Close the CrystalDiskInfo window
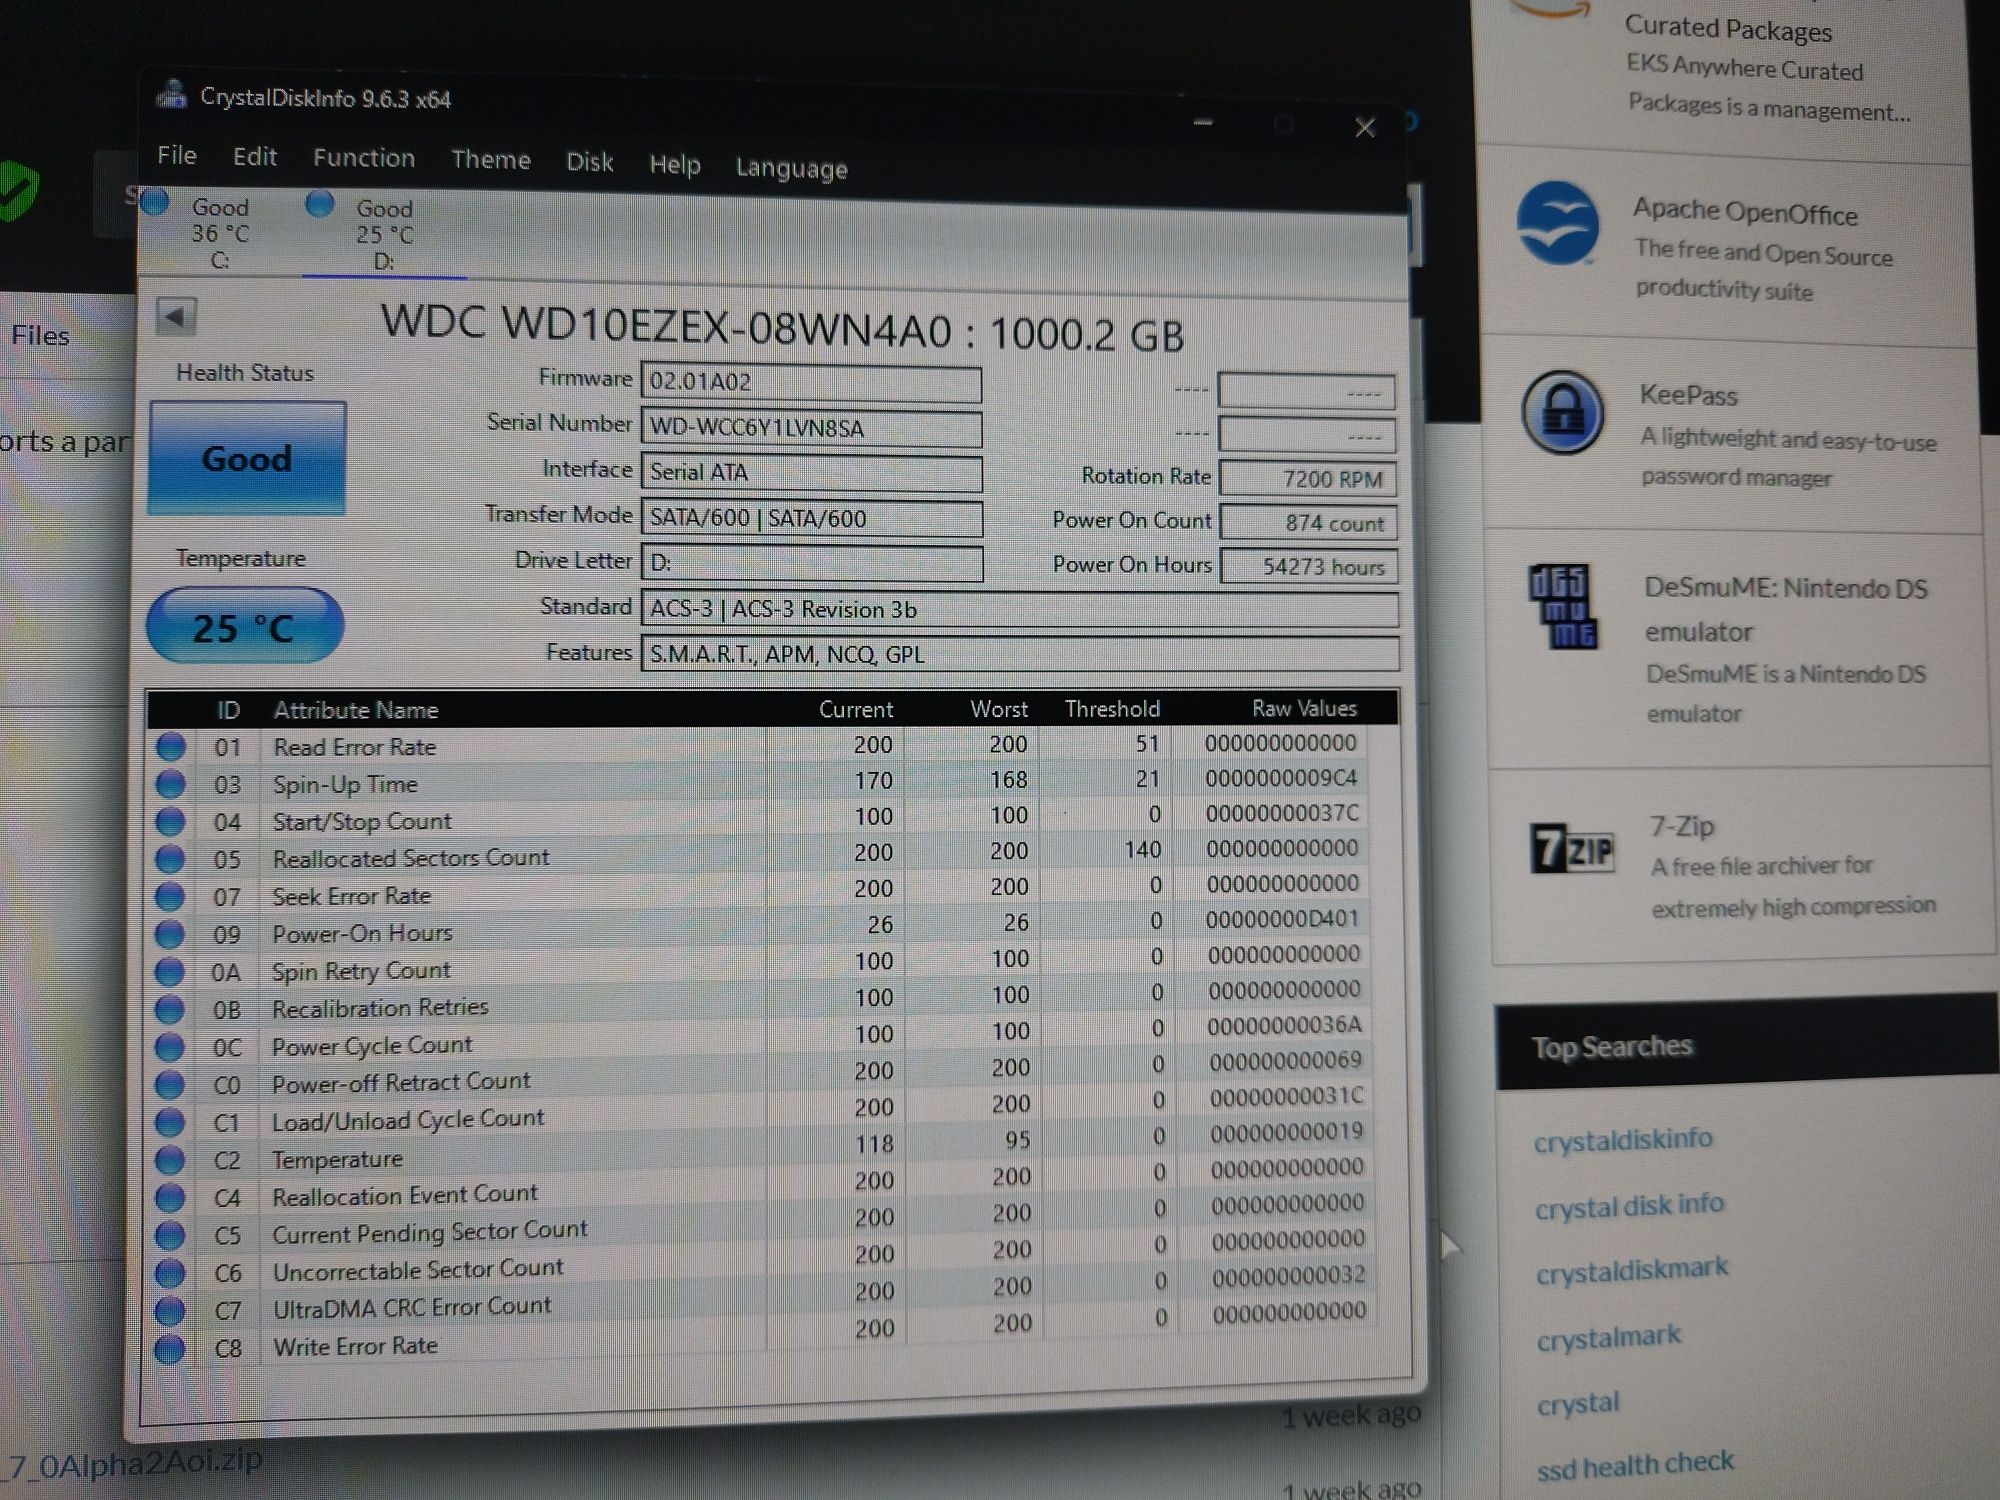Viewport: 2000px width, 1500px height. (x=1365, y=127)
